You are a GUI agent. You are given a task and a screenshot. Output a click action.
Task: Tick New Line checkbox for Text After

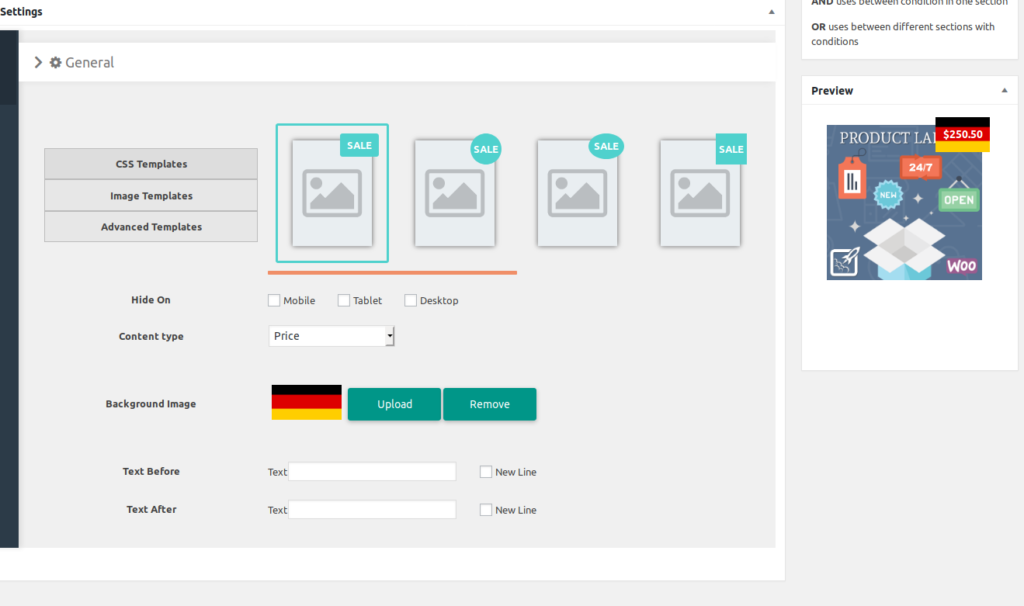click(486, 510)
